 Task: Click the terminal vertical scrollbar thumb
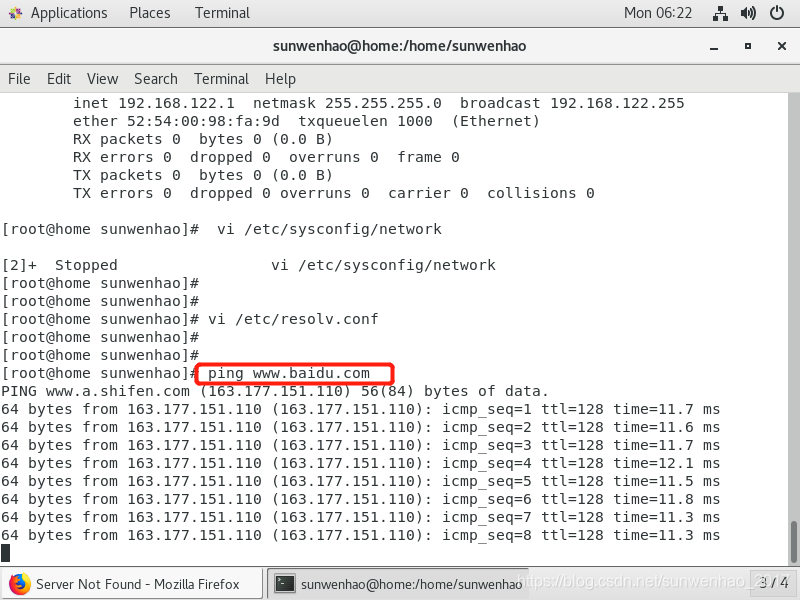click(793, 541)
